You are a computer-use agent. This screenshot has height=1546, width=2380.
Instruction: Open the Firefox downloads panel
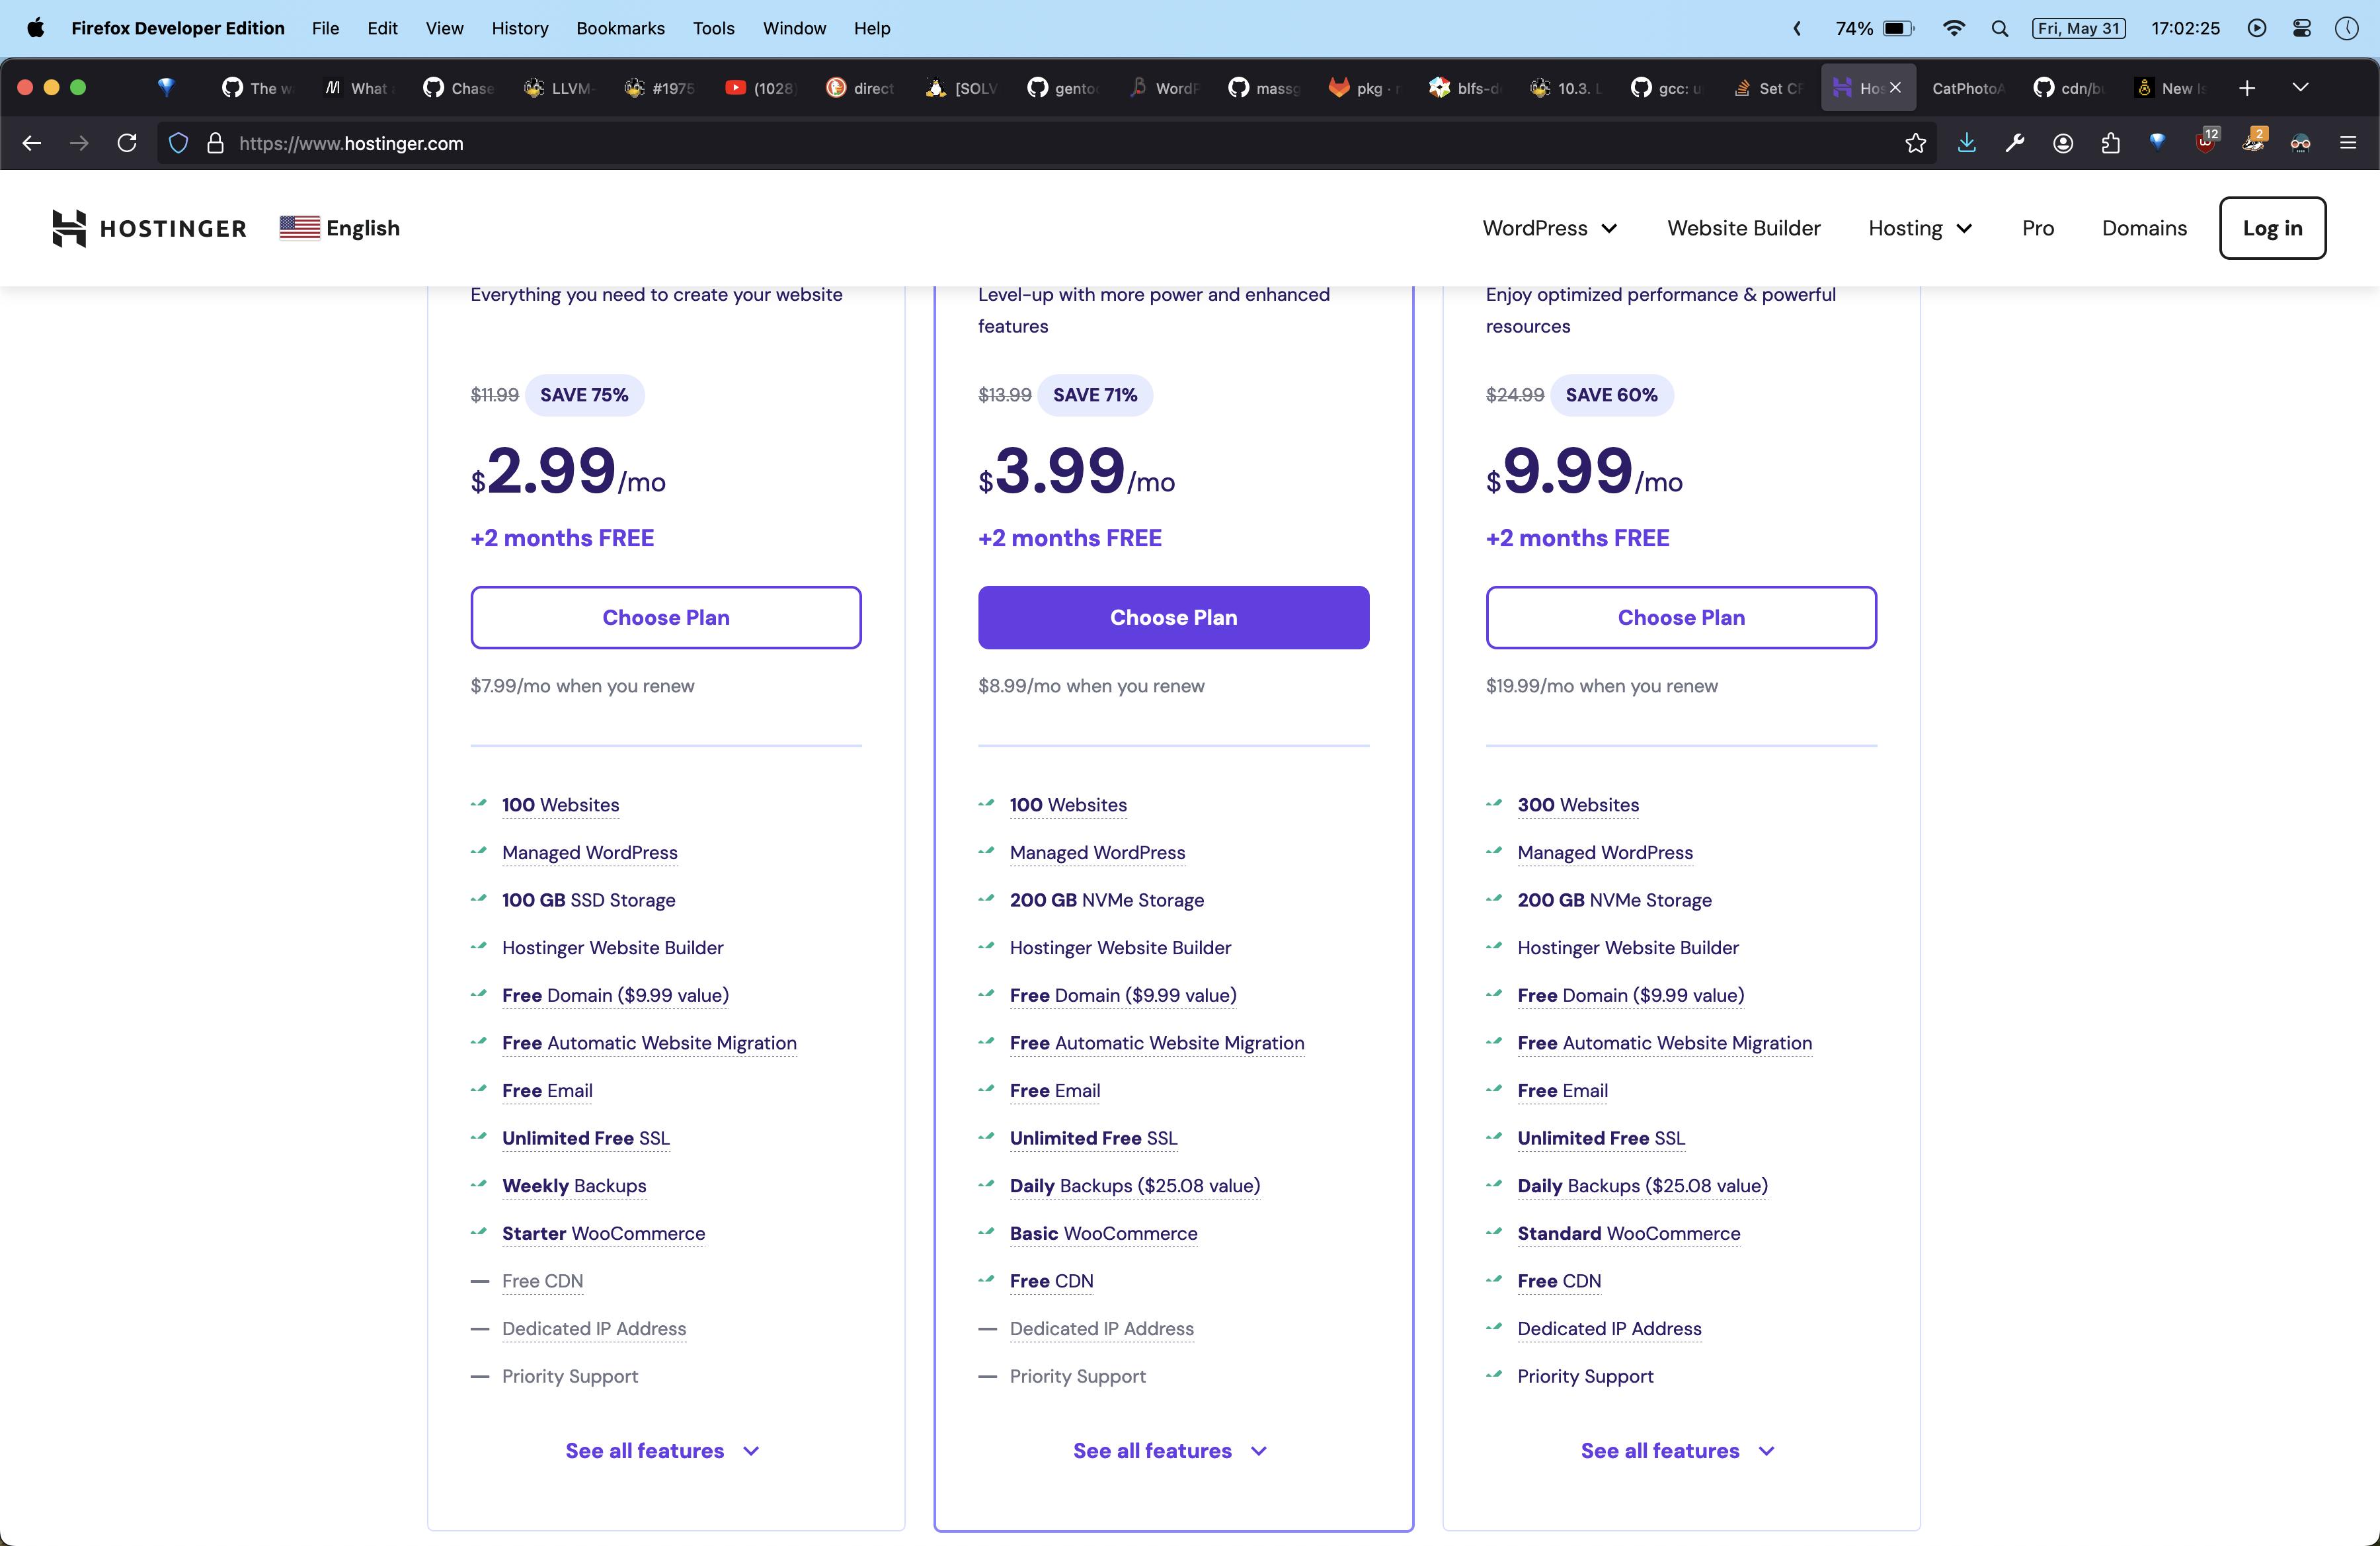tap(1967, 143)
